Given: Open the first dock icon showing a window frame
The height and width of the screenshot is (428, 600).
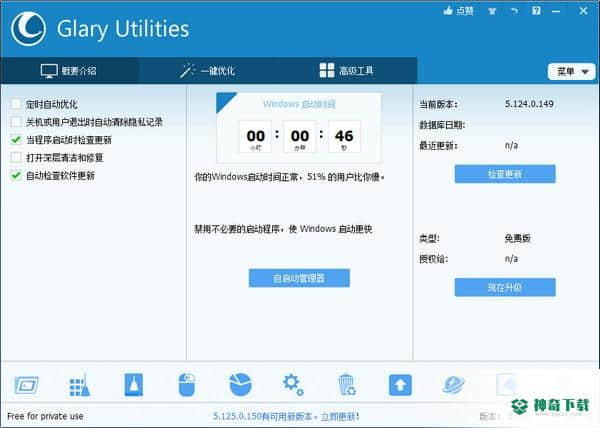Looking at the screenshot, I should click(x=26, y=385).
